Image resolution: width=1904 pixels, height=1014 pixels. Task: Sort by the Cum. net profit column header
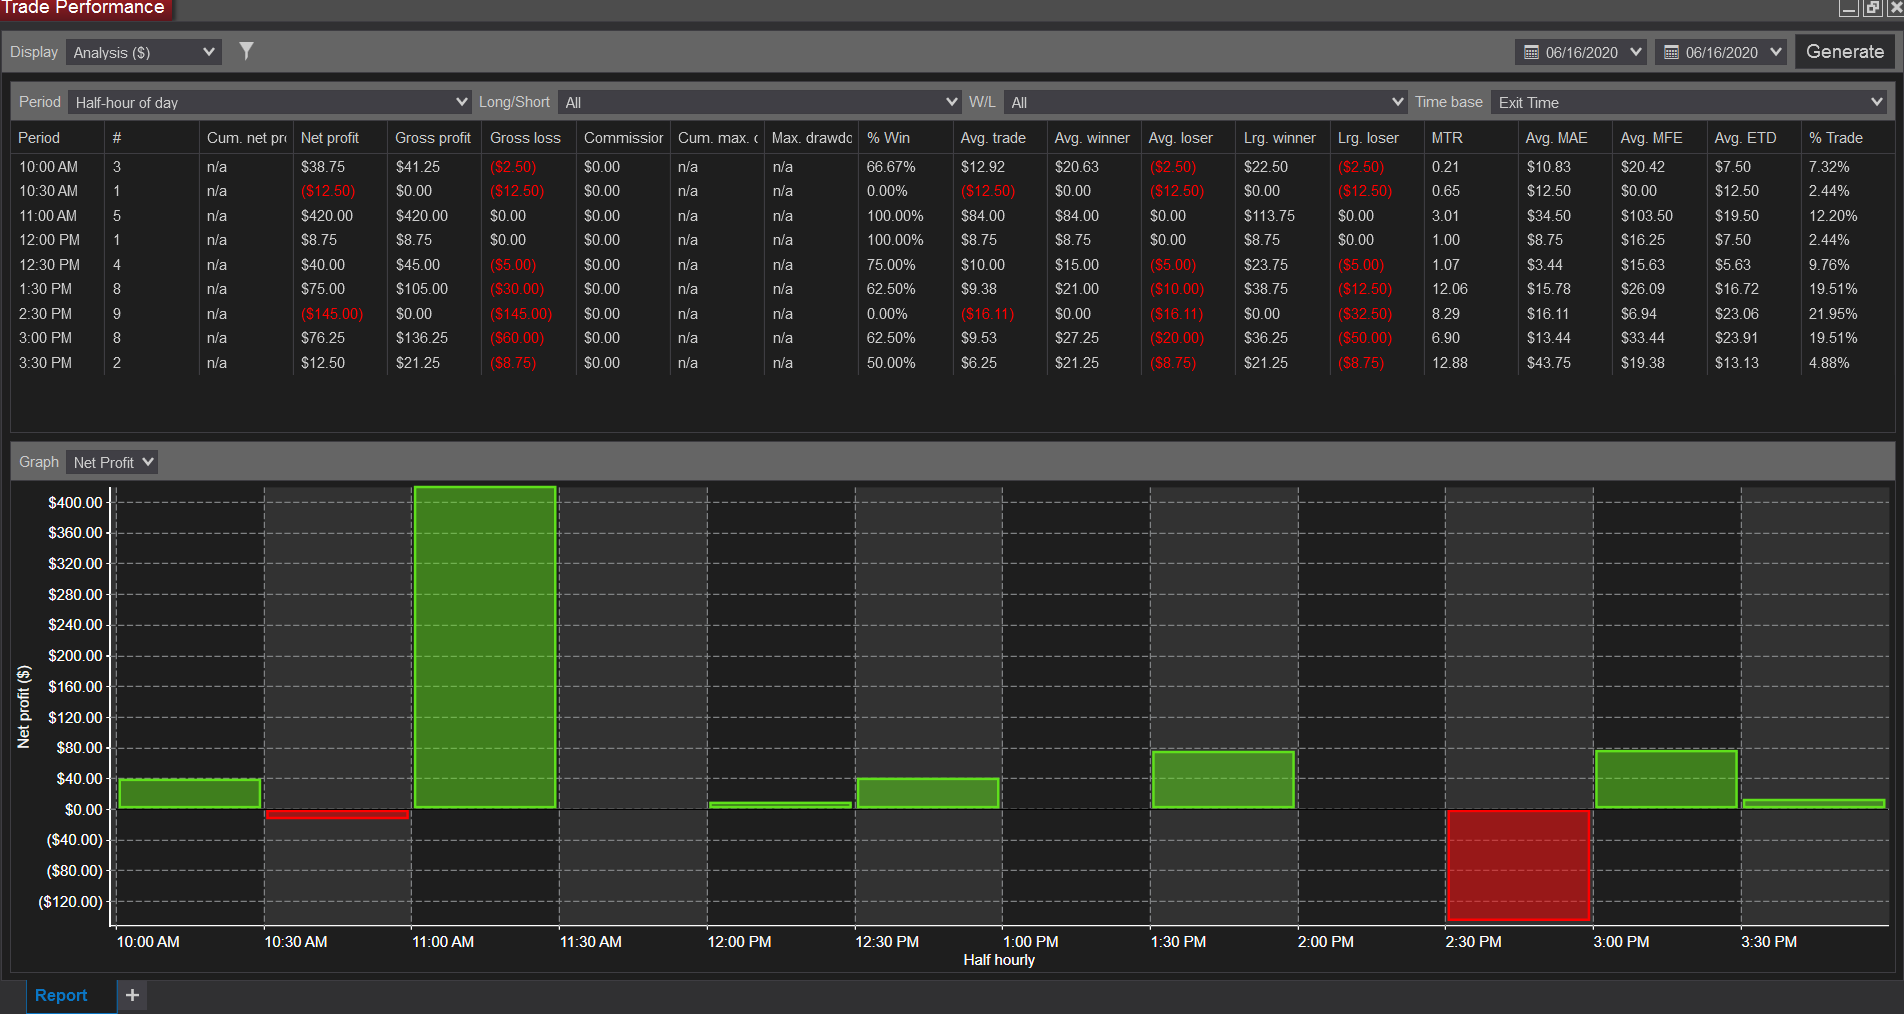pyautogui.click(x=246, y=138)
